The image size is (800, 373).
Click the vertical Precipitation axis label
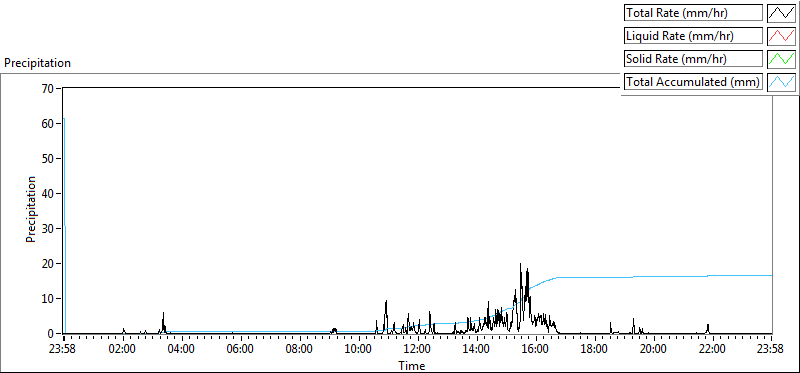[31, 209]
